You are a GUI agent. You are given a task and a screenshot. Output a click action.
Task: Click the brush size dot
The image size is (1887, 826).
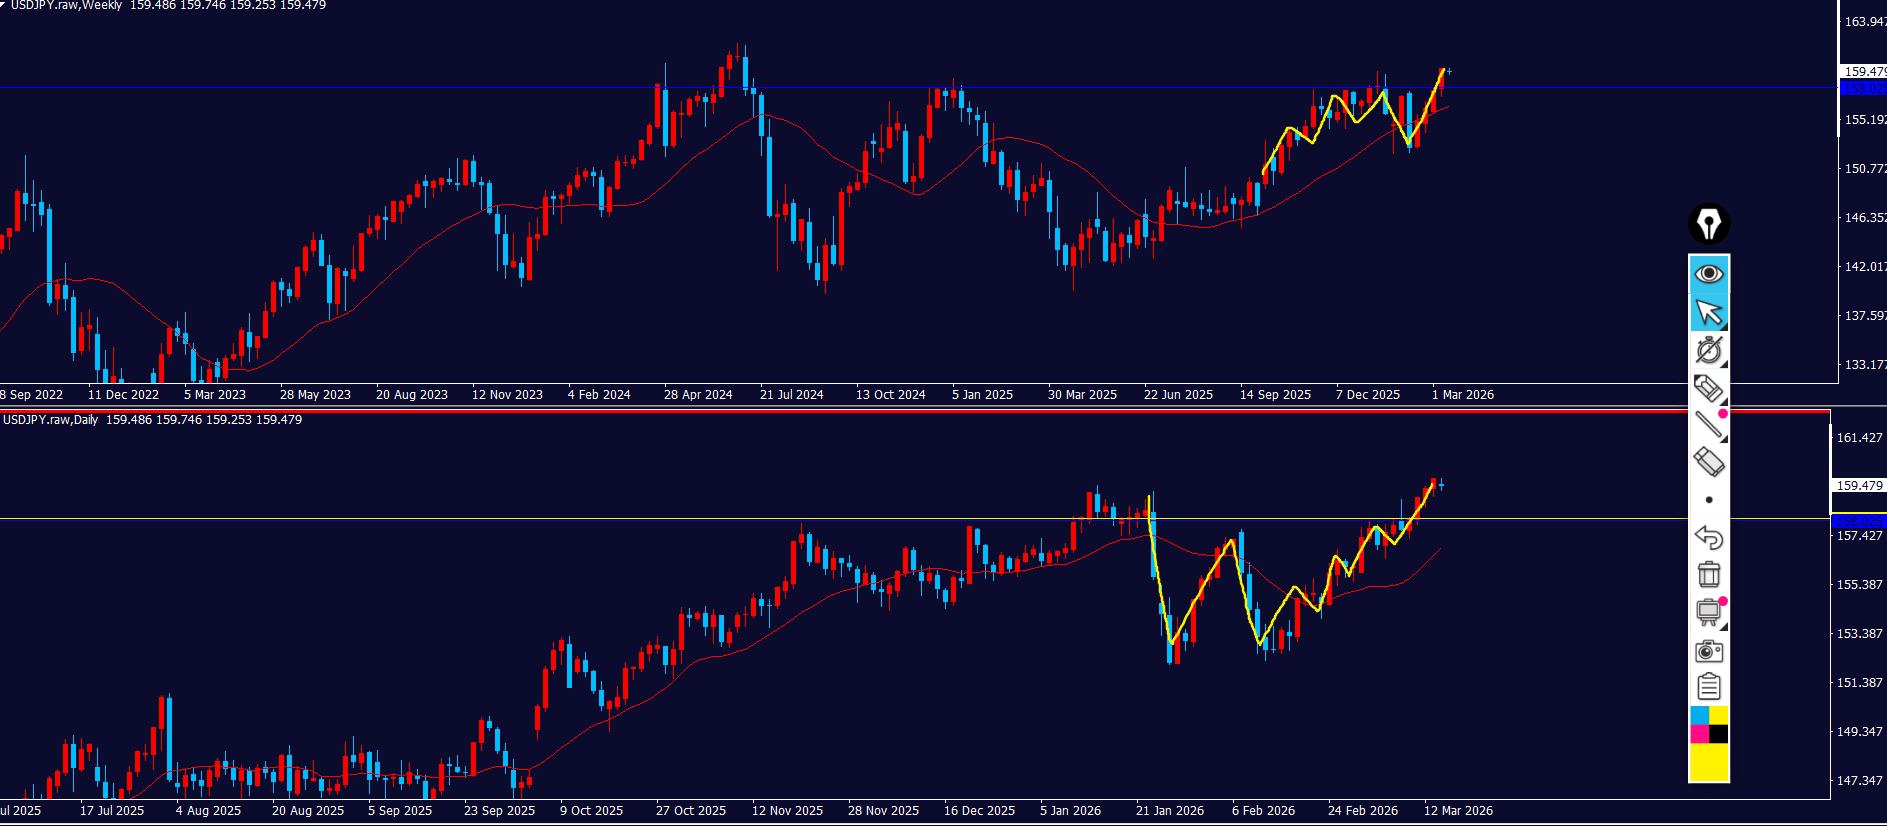click(1709, 500)
